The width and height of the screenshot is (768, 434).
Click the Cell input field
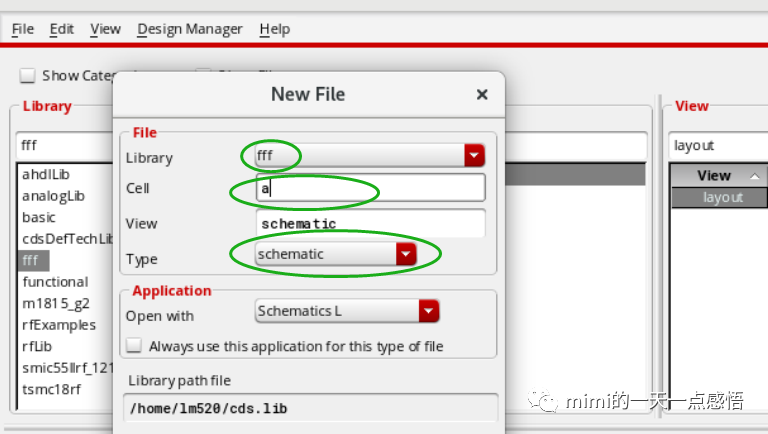370,188
